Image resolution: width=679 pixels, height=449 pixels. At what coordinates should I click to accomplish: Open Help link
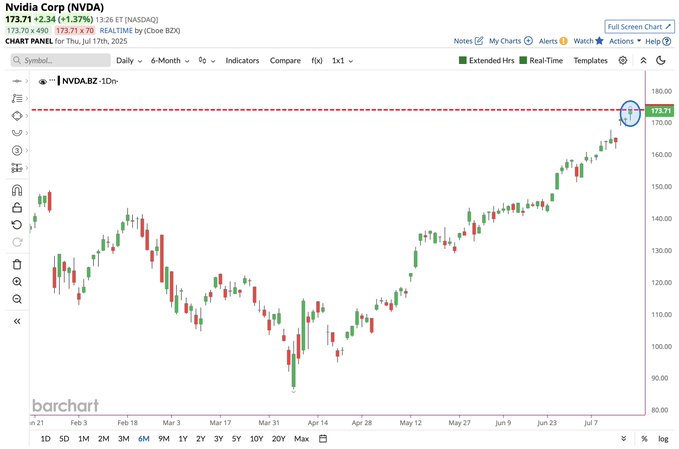658,41
